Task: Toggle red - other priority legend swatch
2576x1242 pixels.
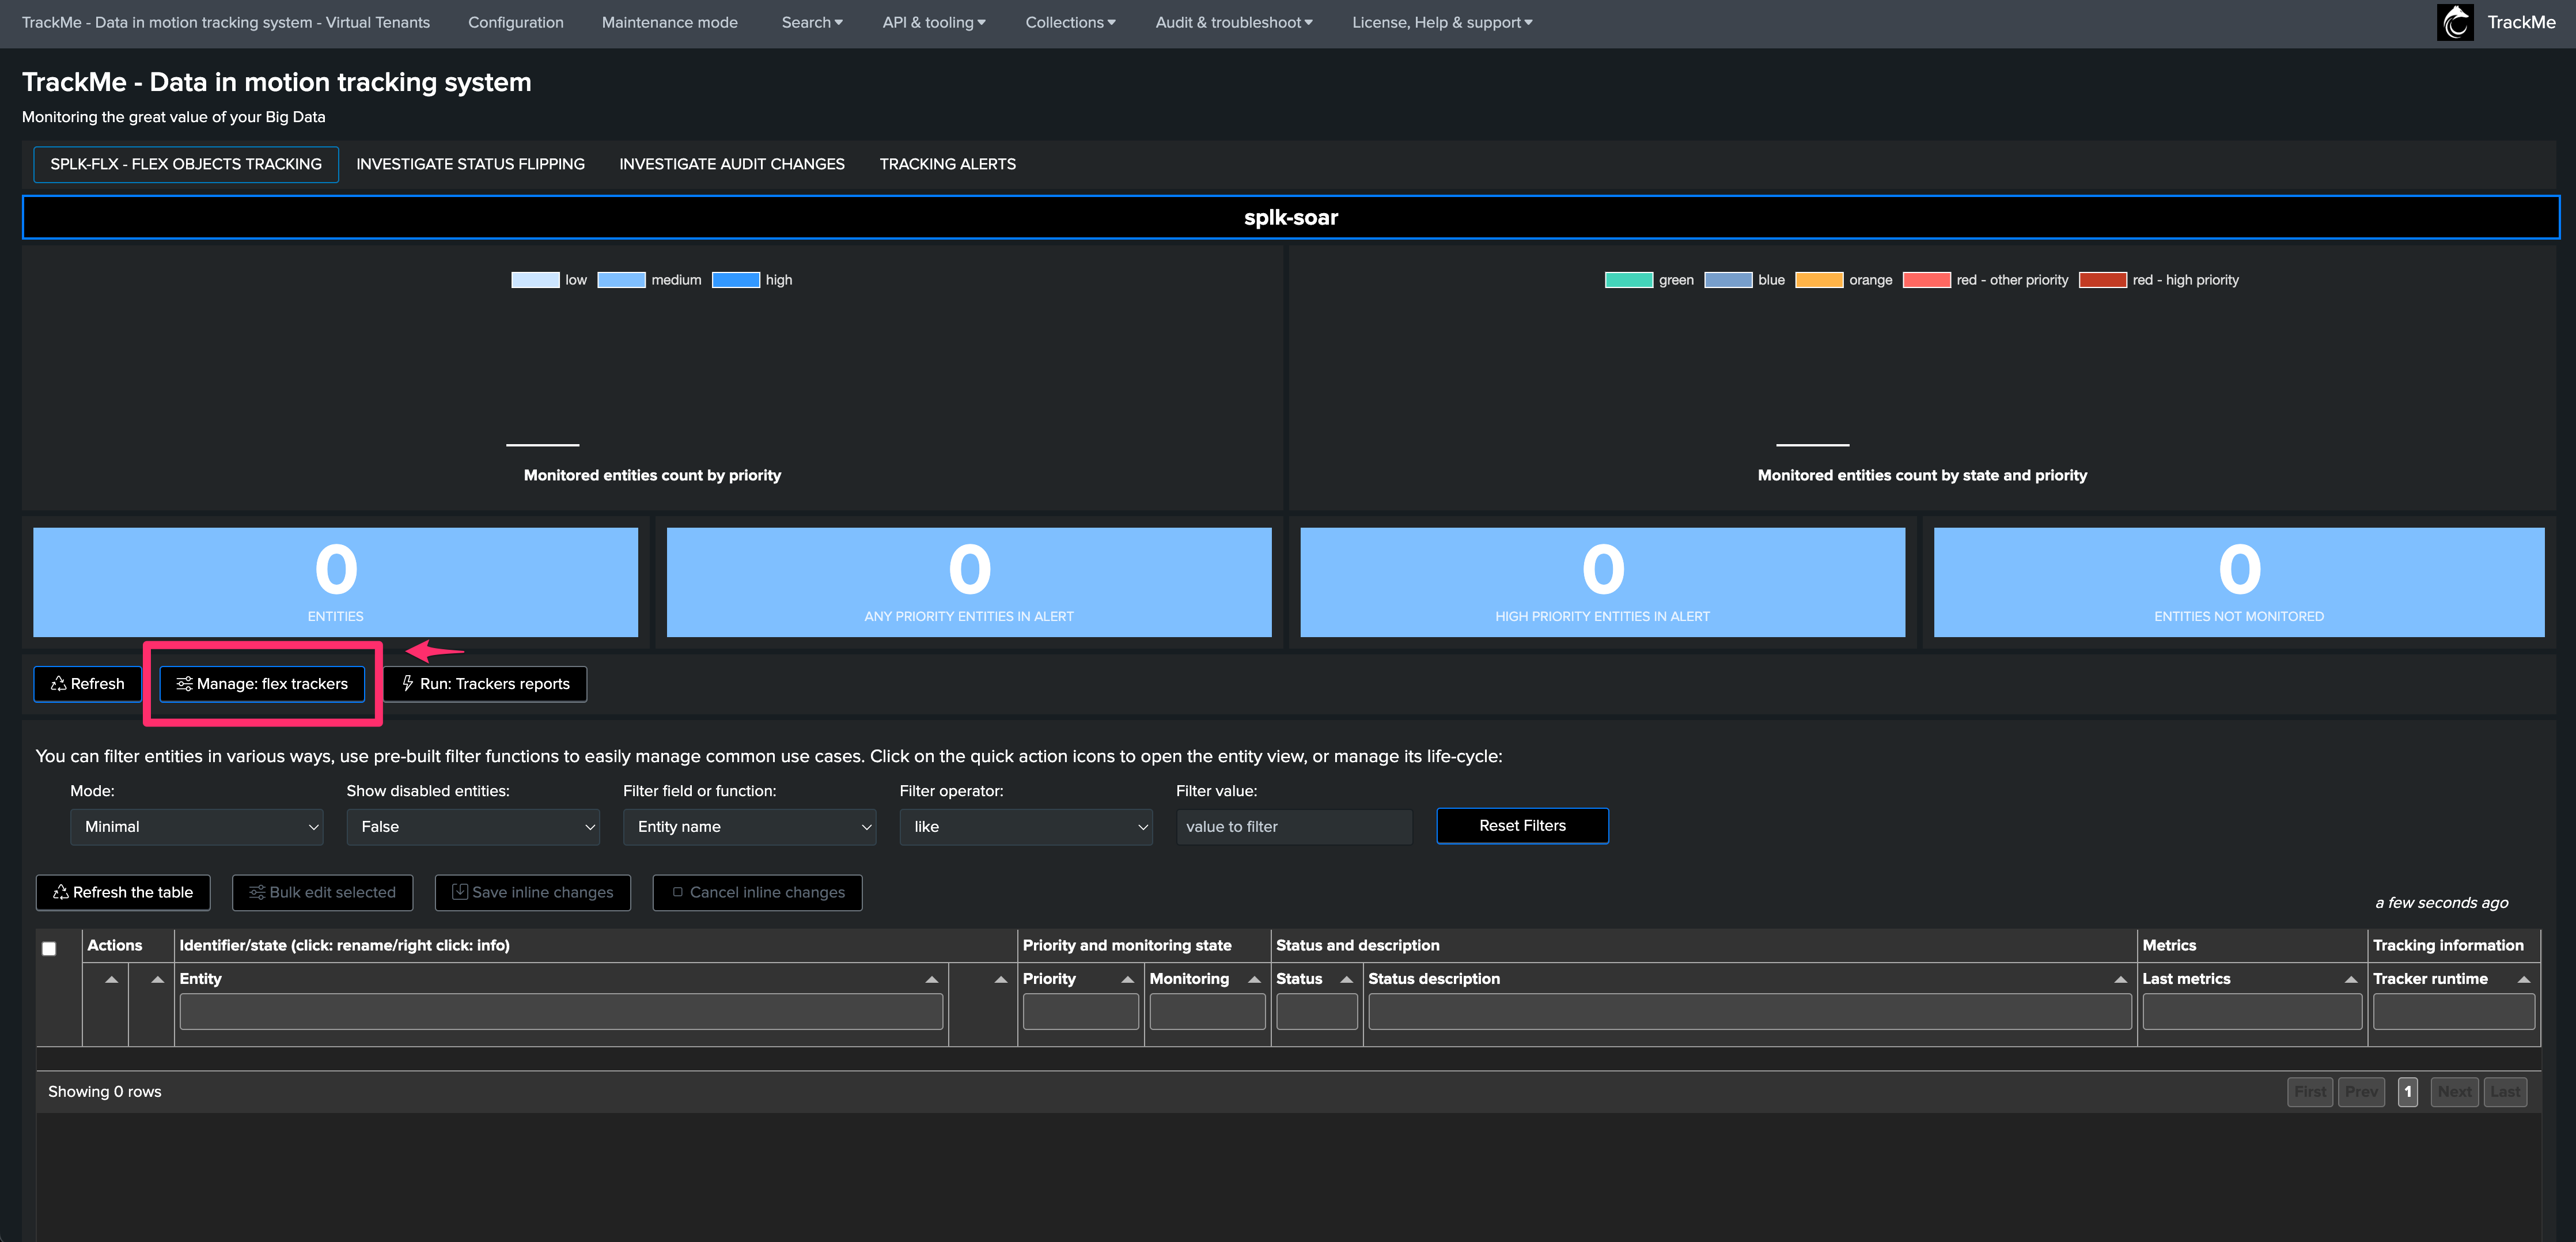Action: 1927,280
